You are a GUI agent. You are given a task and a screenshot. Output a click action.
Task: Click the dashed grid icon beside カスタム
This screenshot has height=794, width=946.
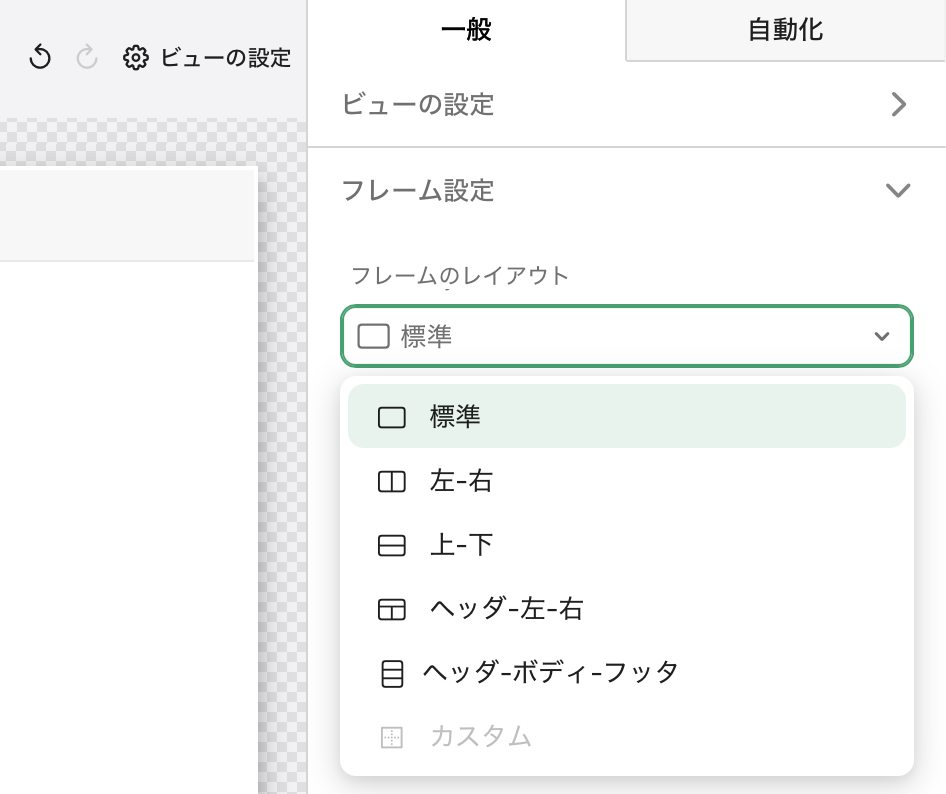tap(392, 738)
